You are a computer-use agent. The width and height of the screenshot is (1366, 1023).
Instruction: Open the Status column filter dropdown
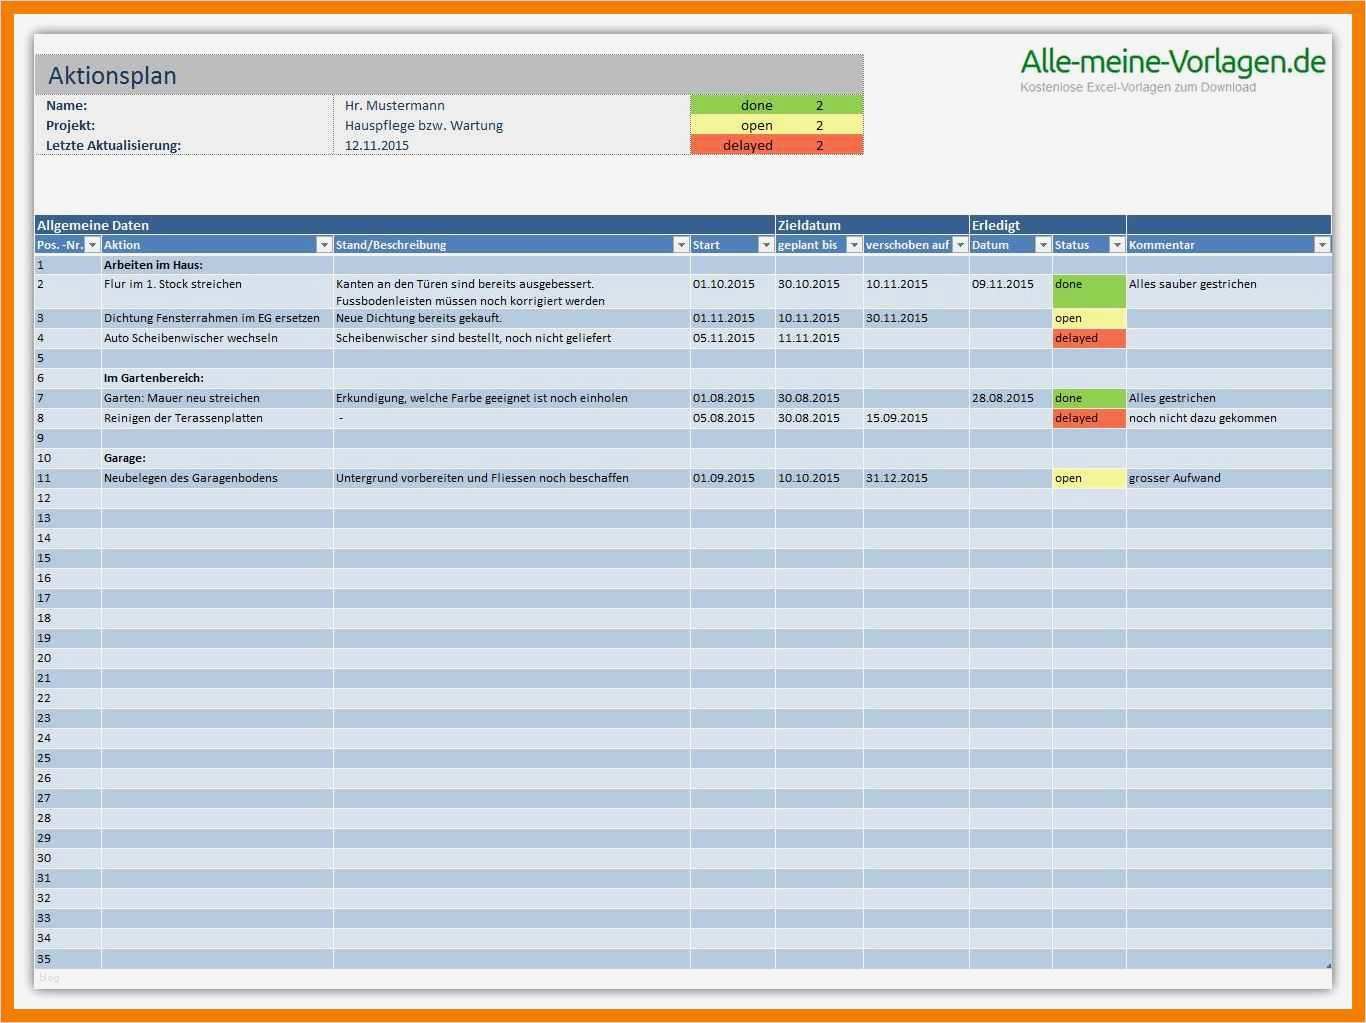point(1117,245)
